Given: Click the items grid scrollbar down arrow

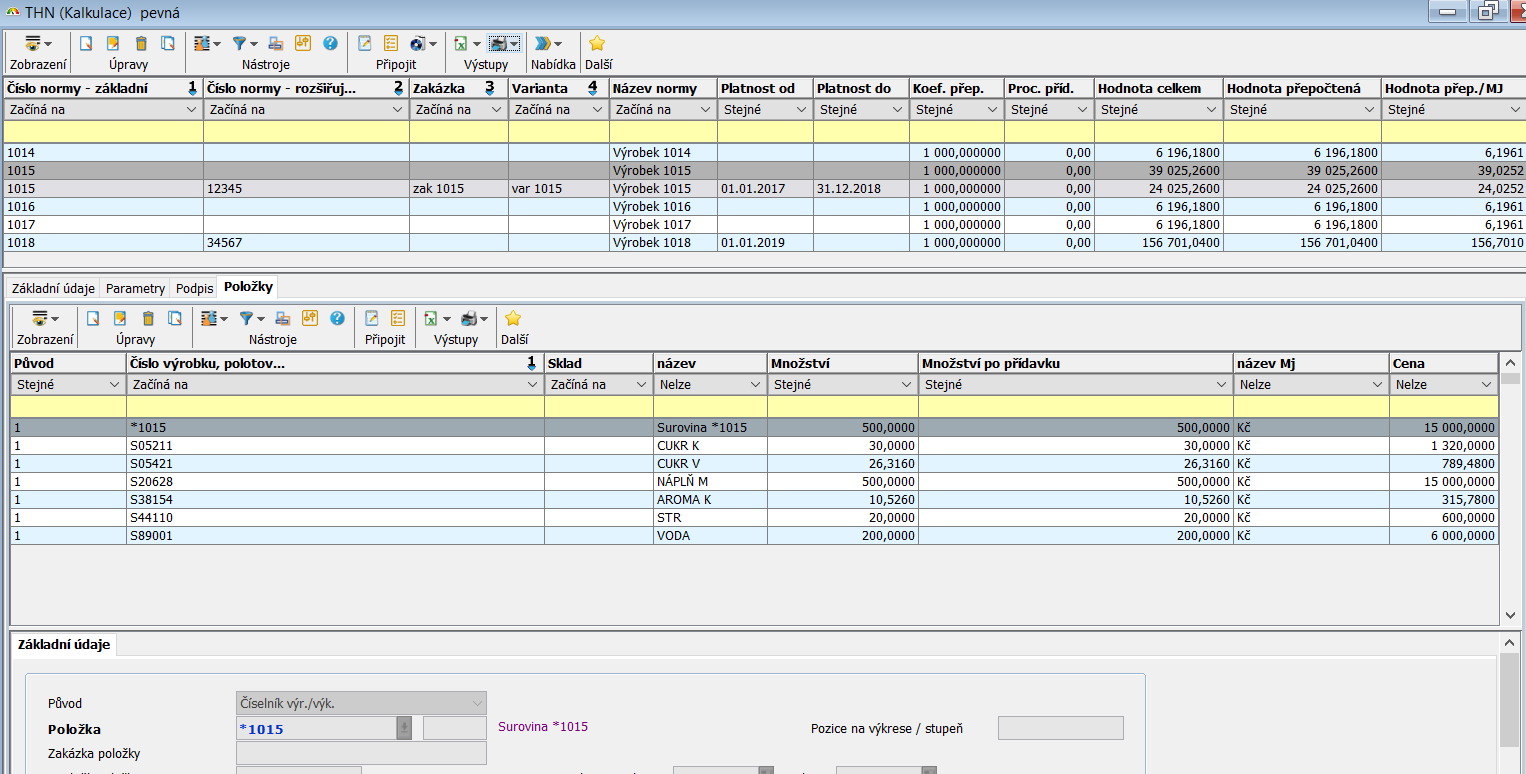Looking at the screenshot, I should (1510, 616).
